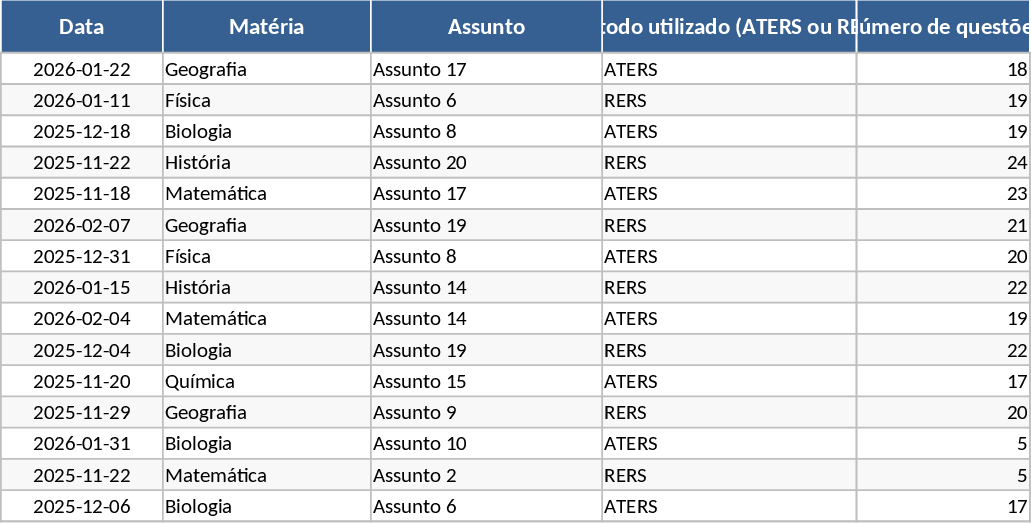Viewport: 1031px width, 523px height.
Task: Select the método utilizado column header
Action: point(729,27)
